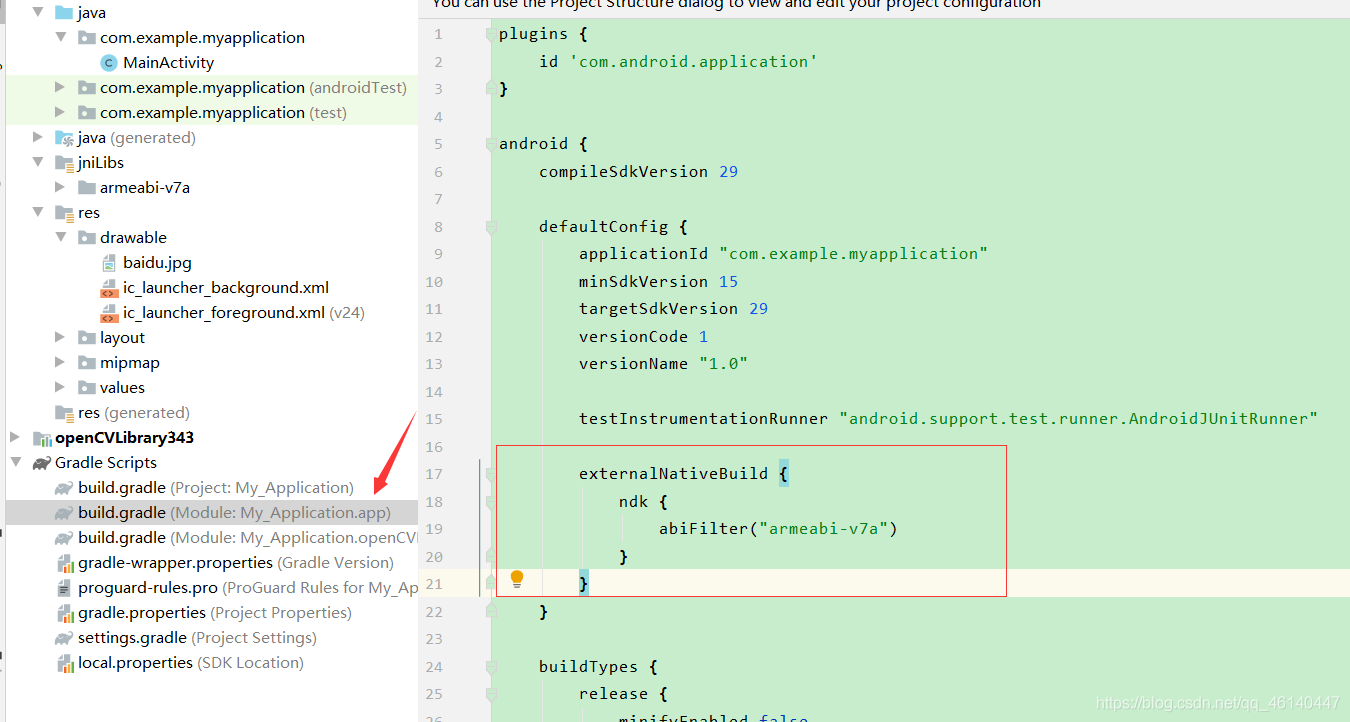Click the settings.gradle elephant icon

[x=65, y=638]
